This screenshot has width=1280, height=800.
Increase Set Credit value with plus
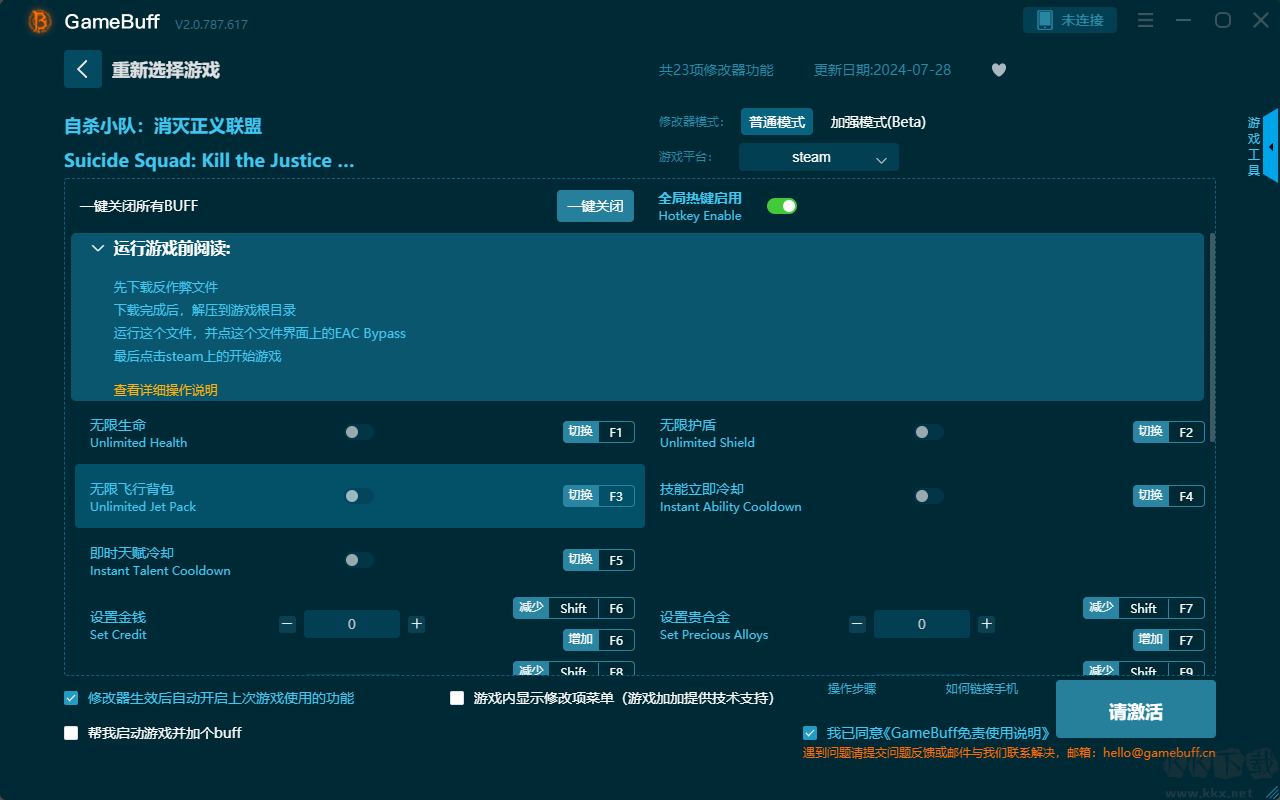[x=417, y=624]
